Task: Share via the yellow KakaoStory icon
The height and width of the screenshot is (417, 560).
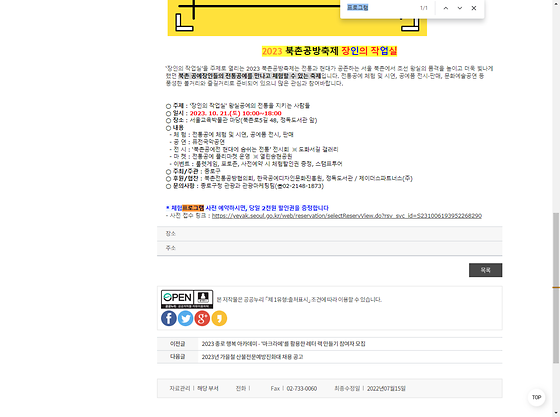Action: [219, 318]
